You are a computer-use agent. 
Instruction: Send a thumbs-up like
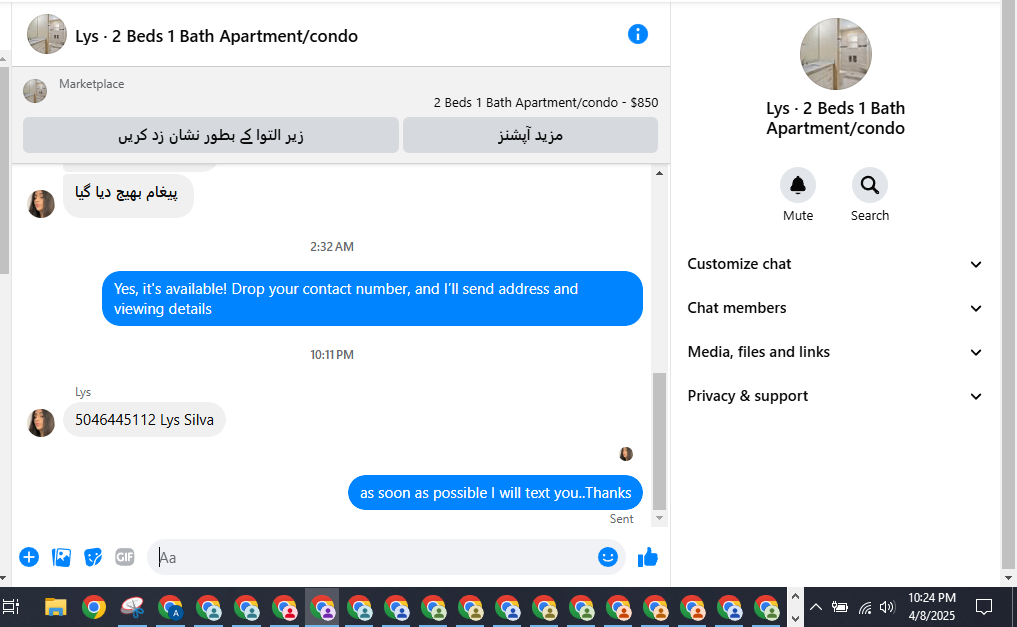click(647, 557)
